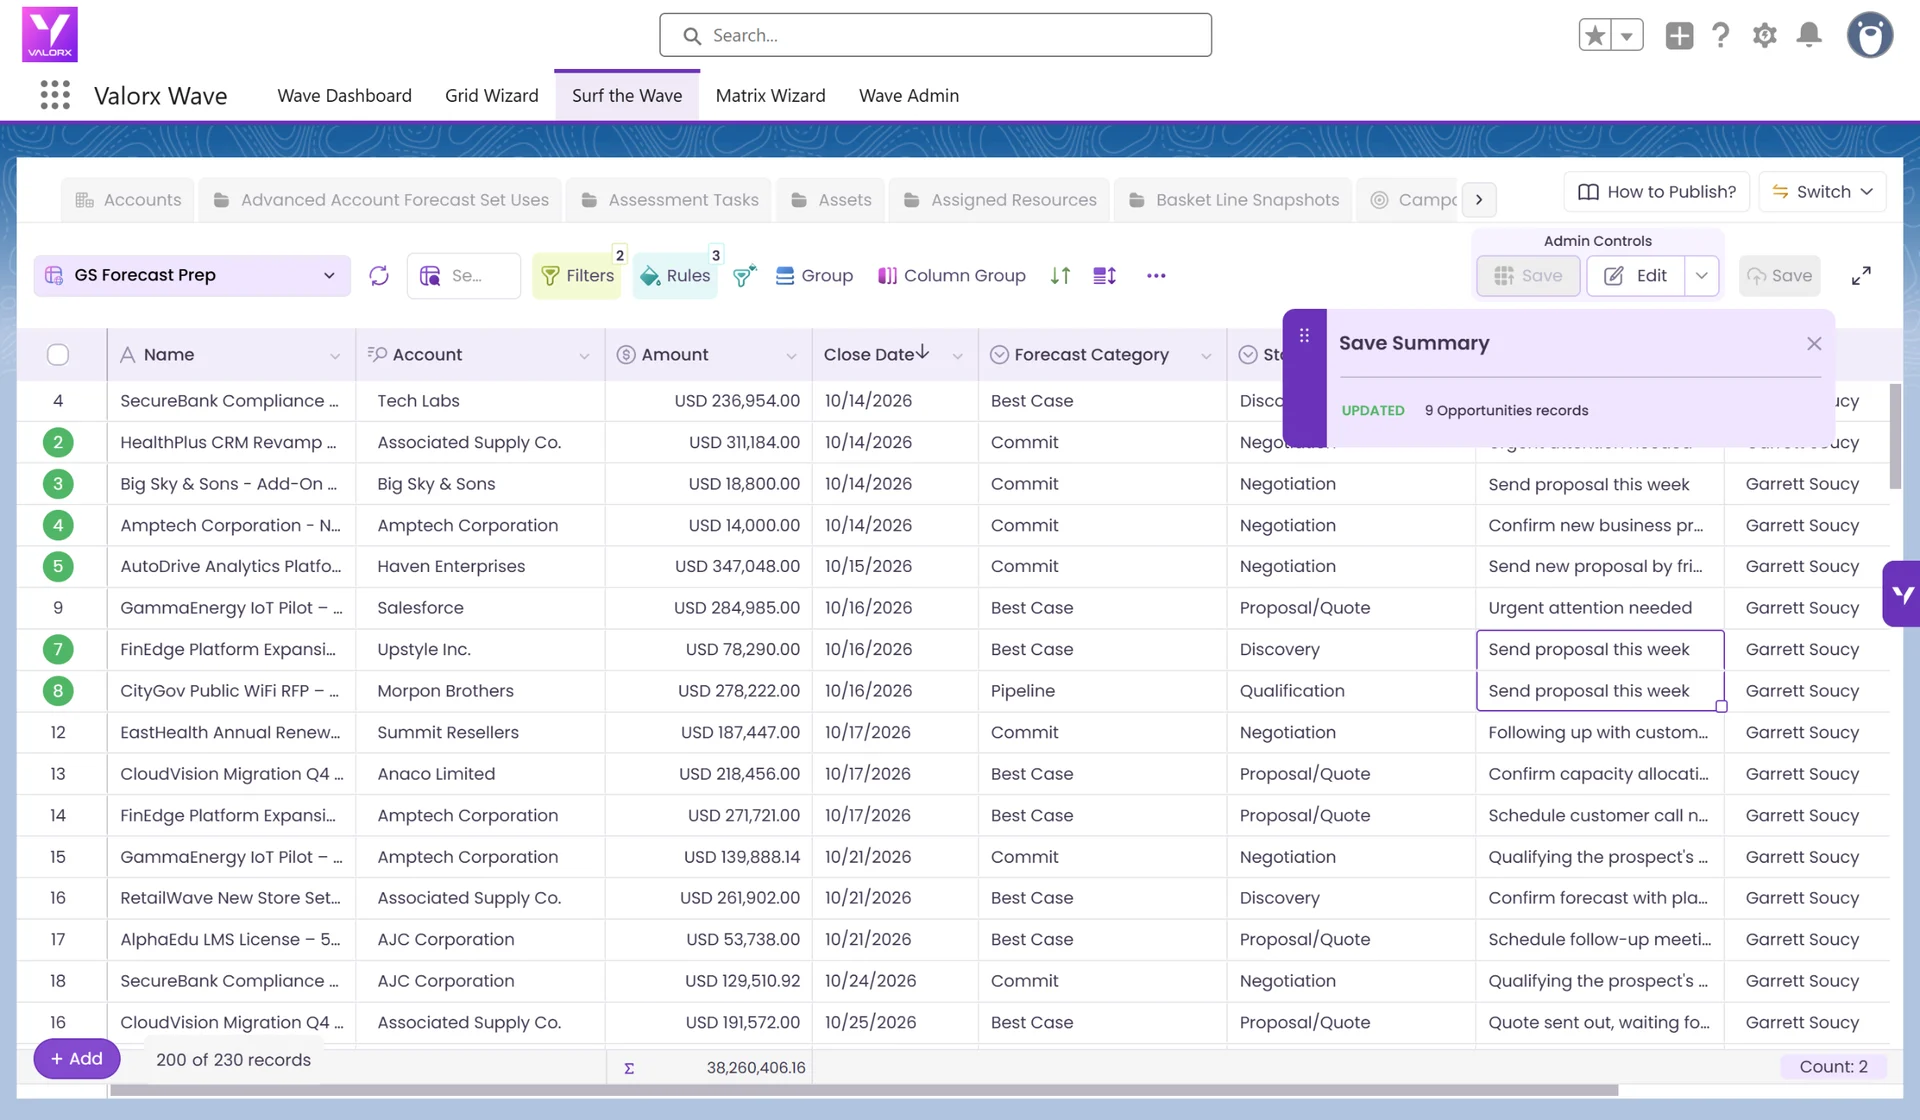
Task: Click the row height adjust icon
Action: [x=1105, y=275]
